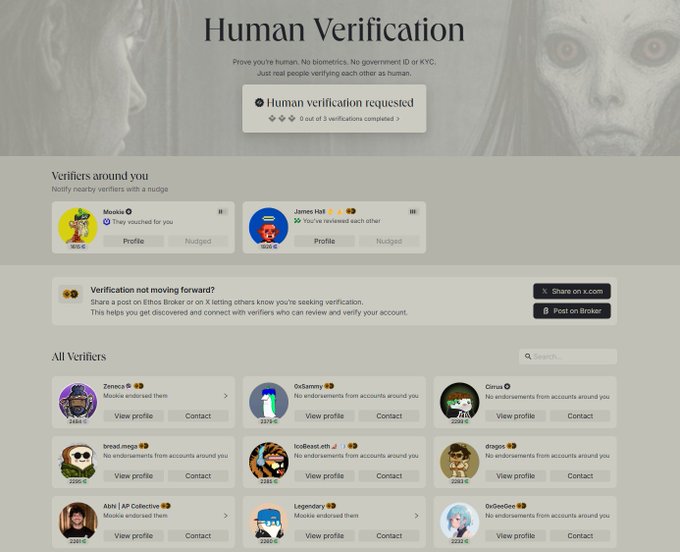
Task: Click the badge icon next to Zeneca
Action: coord(138,386)
